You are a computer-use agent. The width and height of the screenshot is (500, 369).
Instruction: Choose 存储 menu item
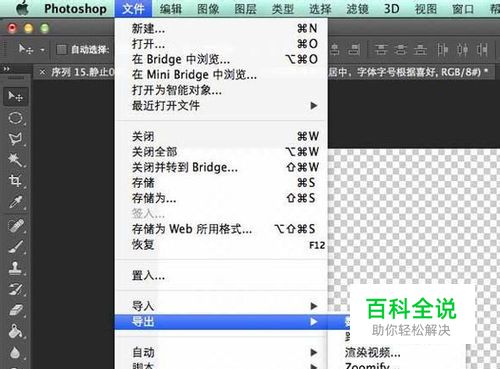[x=221, y=183]
